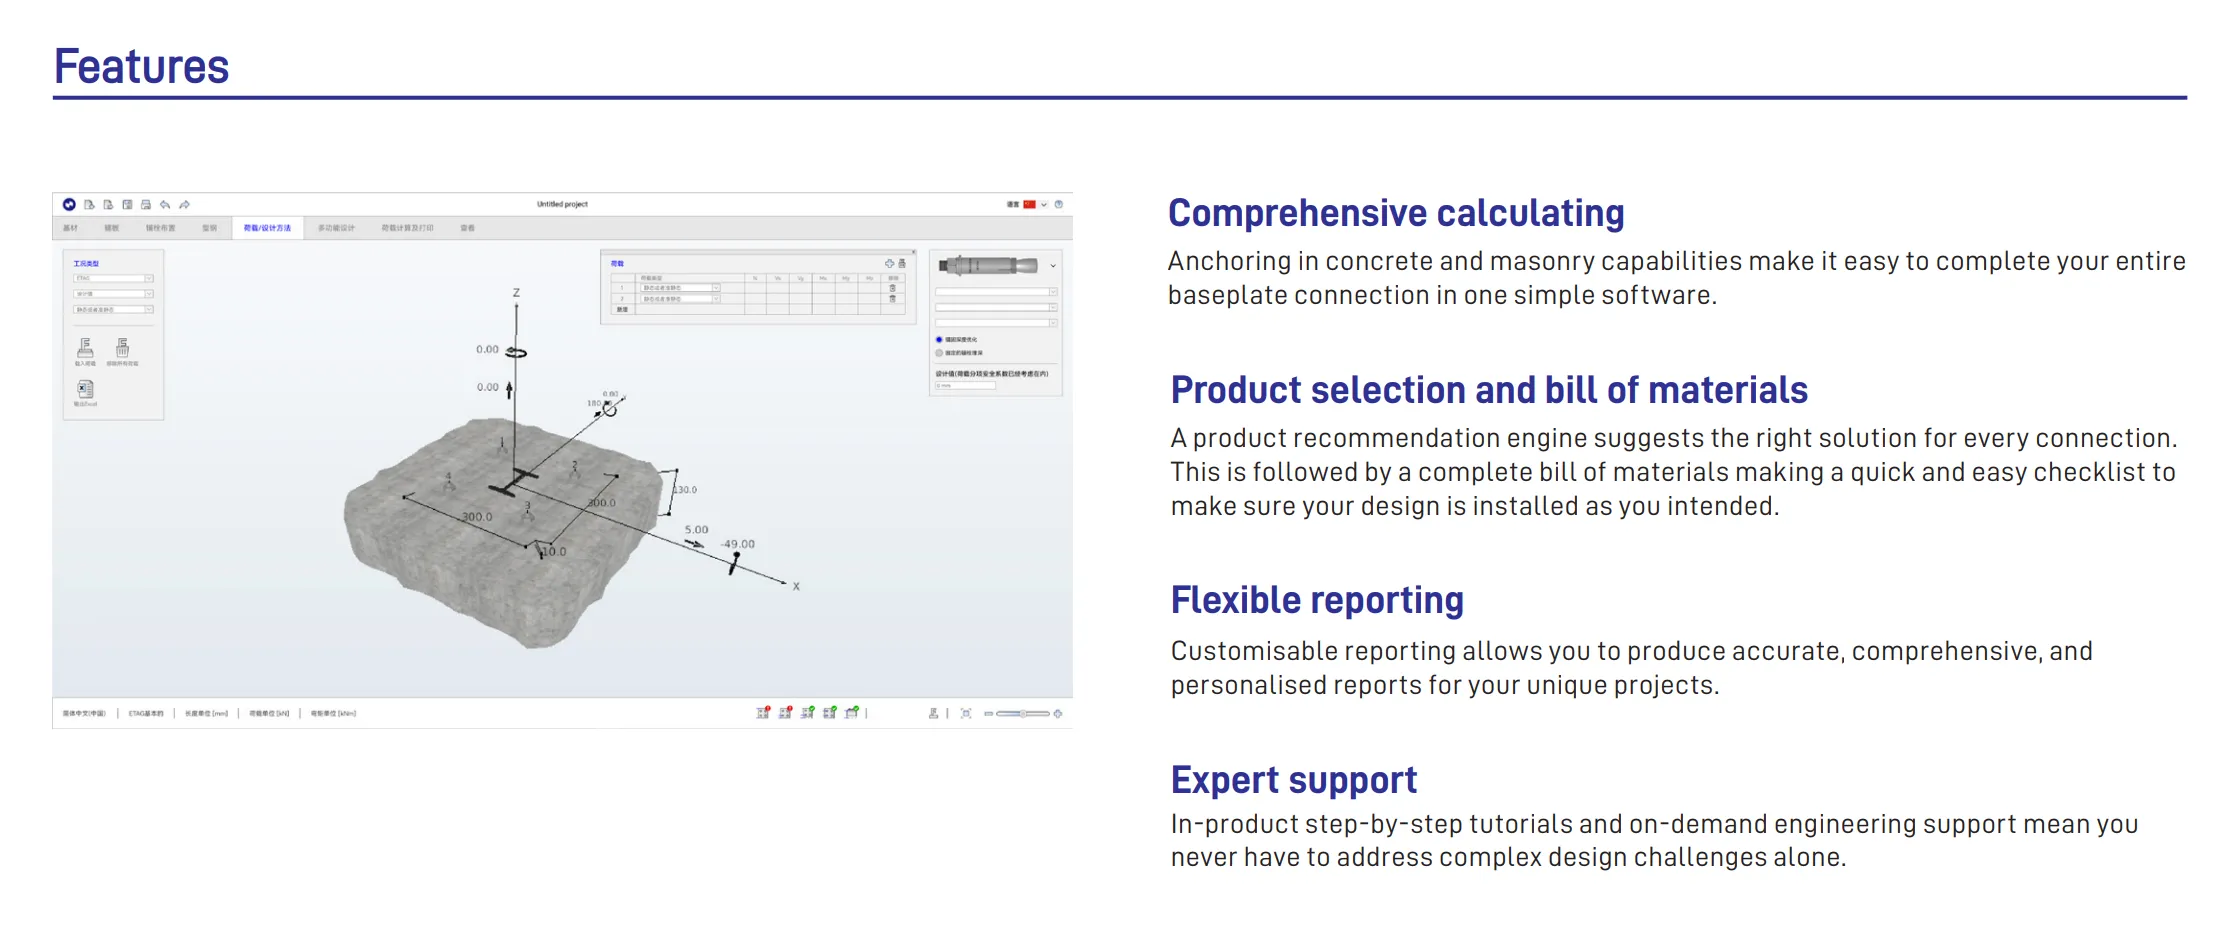This screenshot has width=2240, height=948.
Task: Switch to the 荷载/设计方法 tab
Action: coord(267,228)
